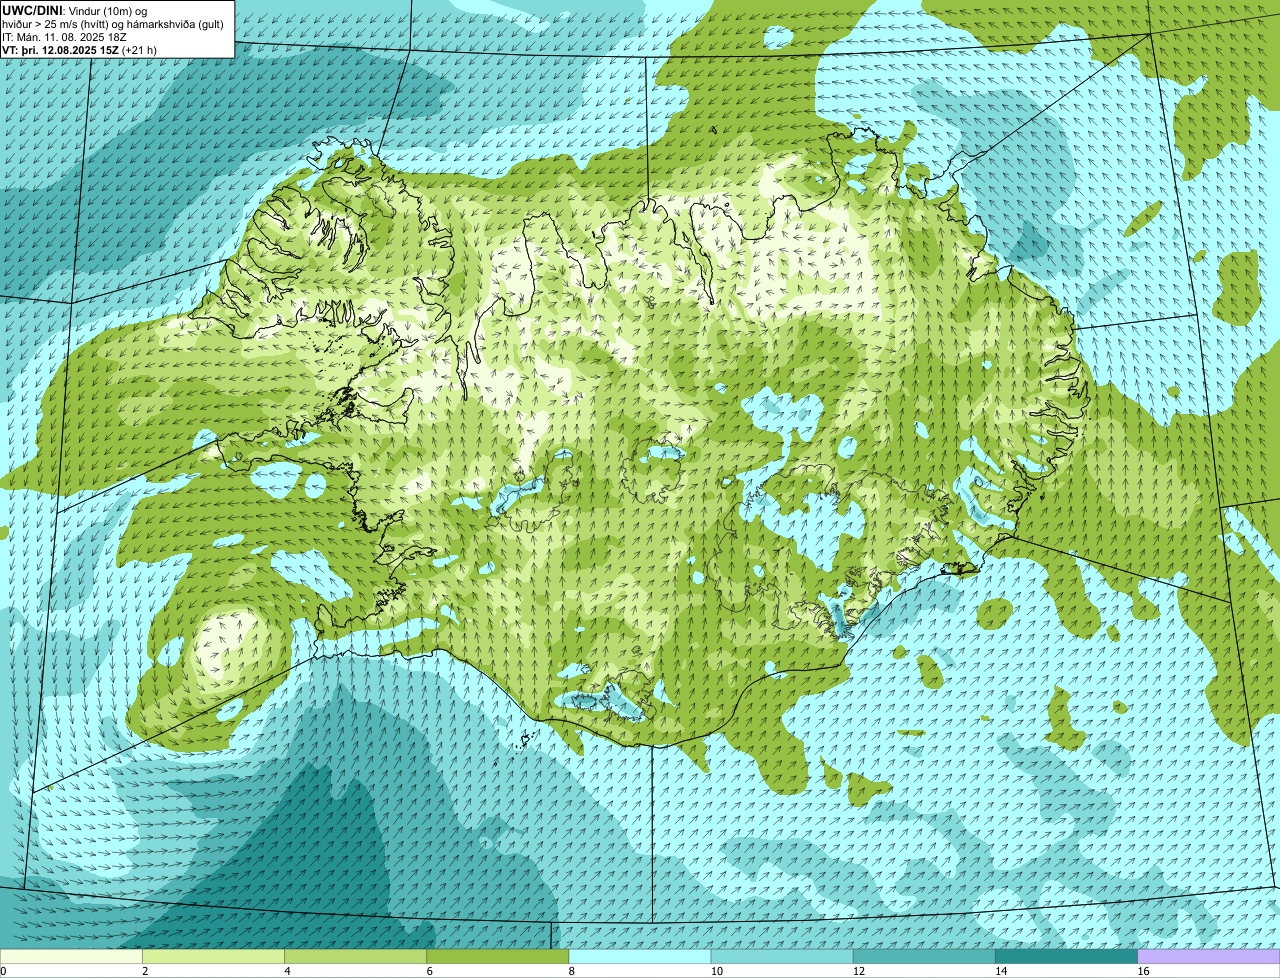The width and height of the screenshot is (1280, 978).
Task: Click the legend scale value '12'
Action: coord(858,971)
